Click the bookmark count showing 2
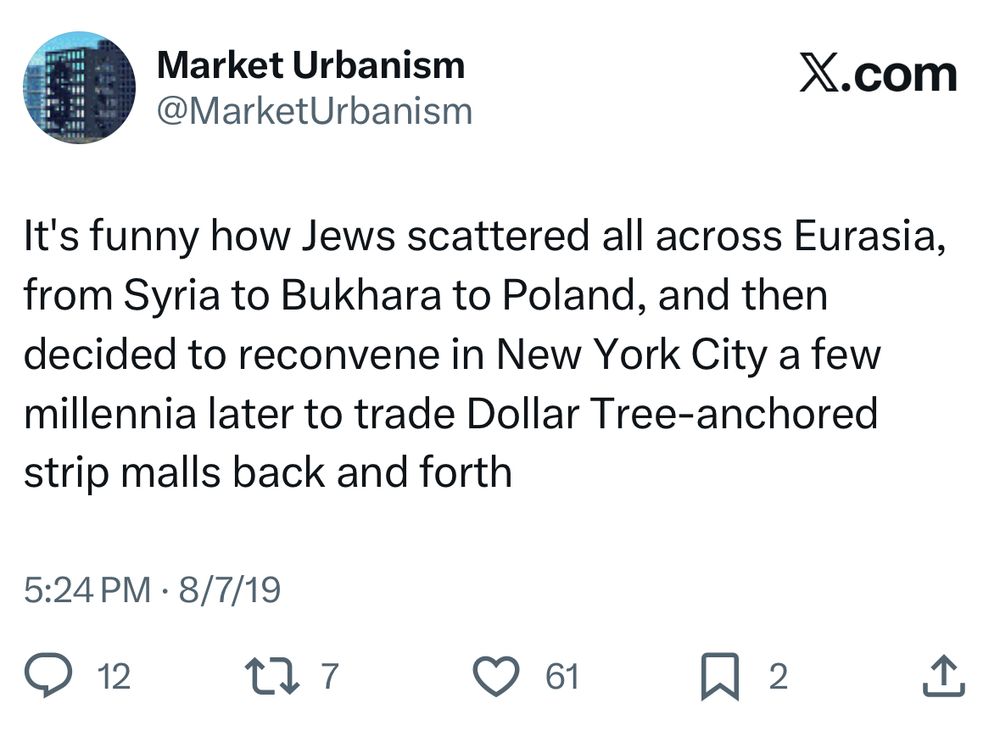Image resolution: width=1000 pixels, height=737 pixels. (x=778, y=677)
